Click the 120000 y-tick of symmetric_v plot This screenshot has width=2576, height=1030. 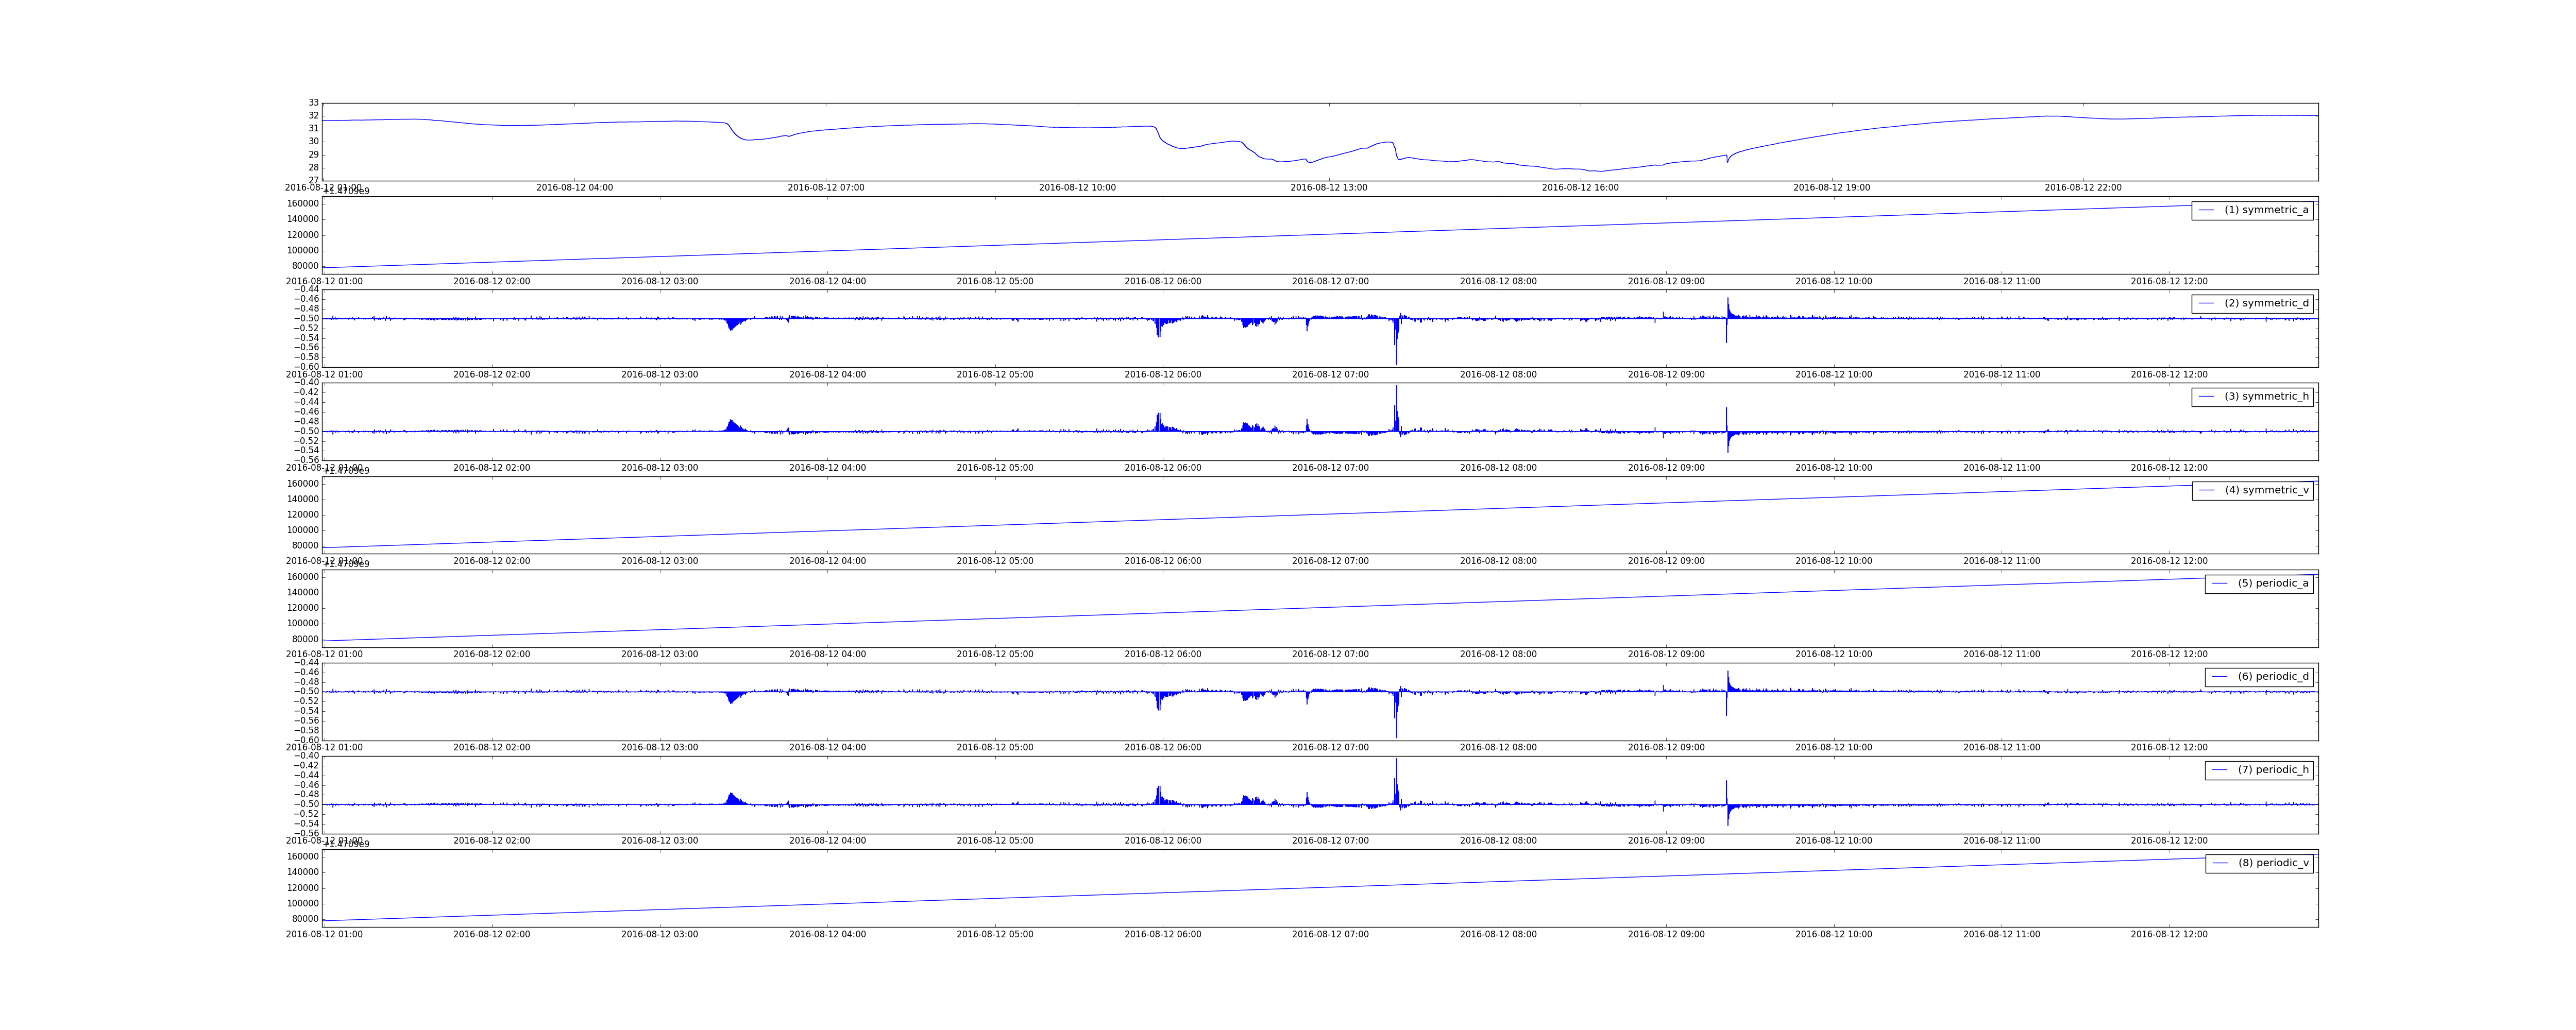click(303, 515)
